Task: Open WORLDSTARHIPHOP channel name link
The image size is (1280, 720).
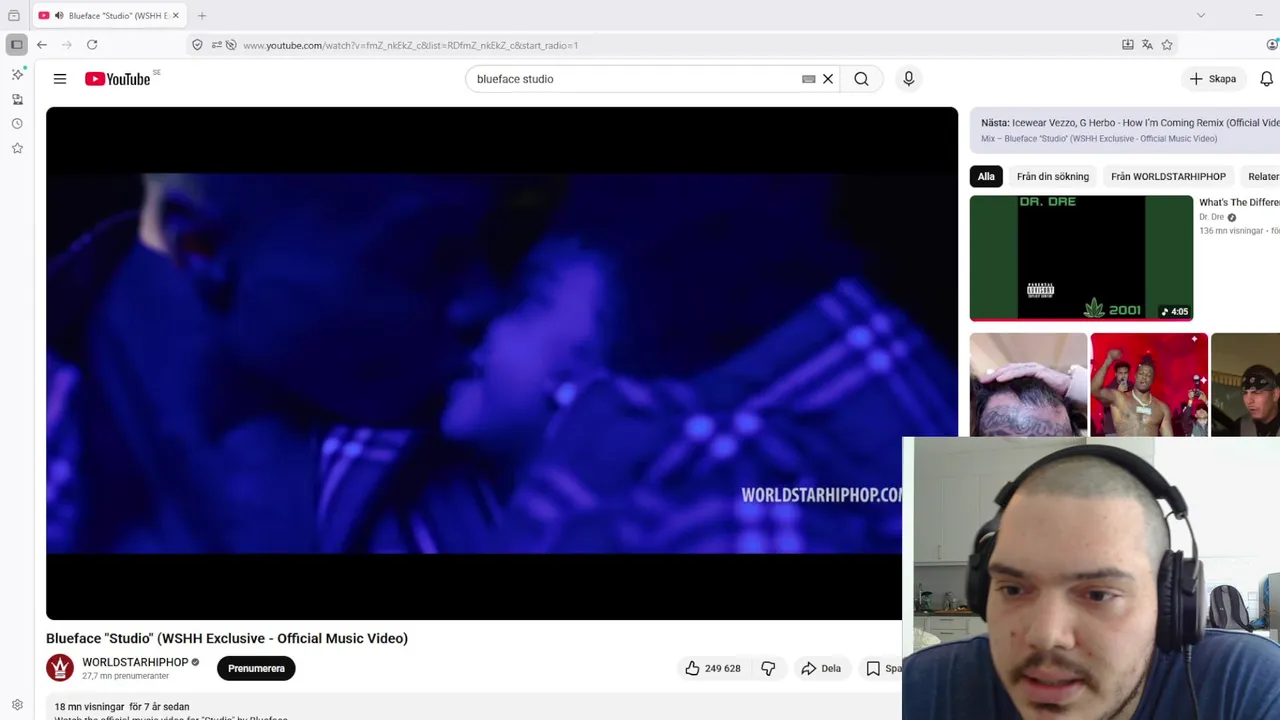Action: [135, 662]
